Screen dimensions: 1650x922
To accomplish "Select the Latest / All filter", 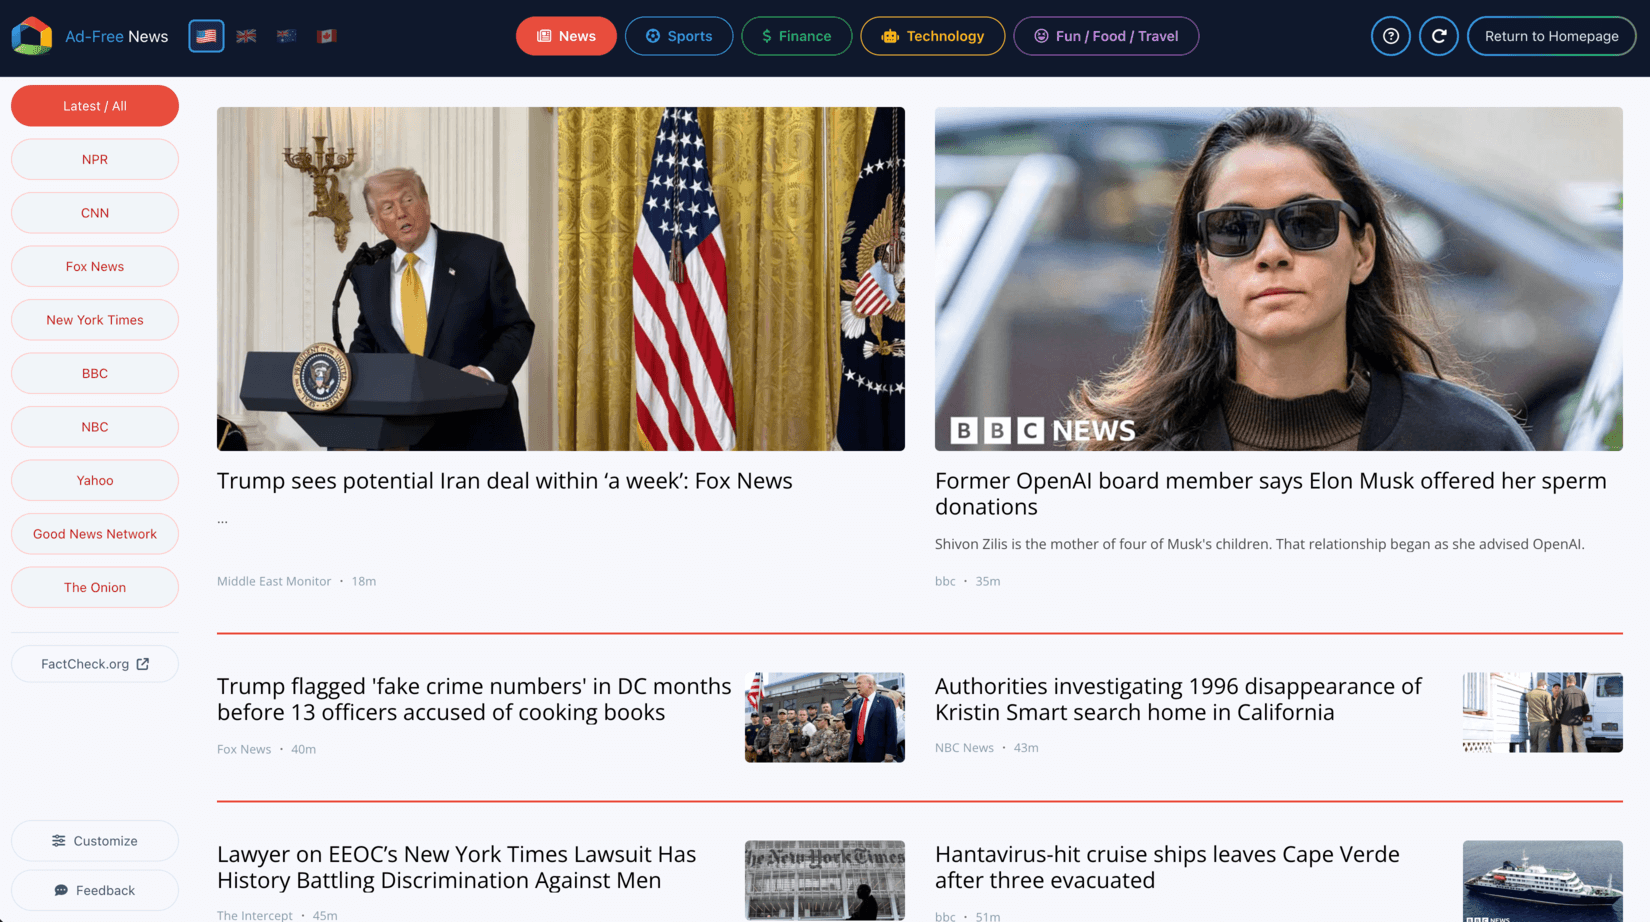I will click(95, 106).
